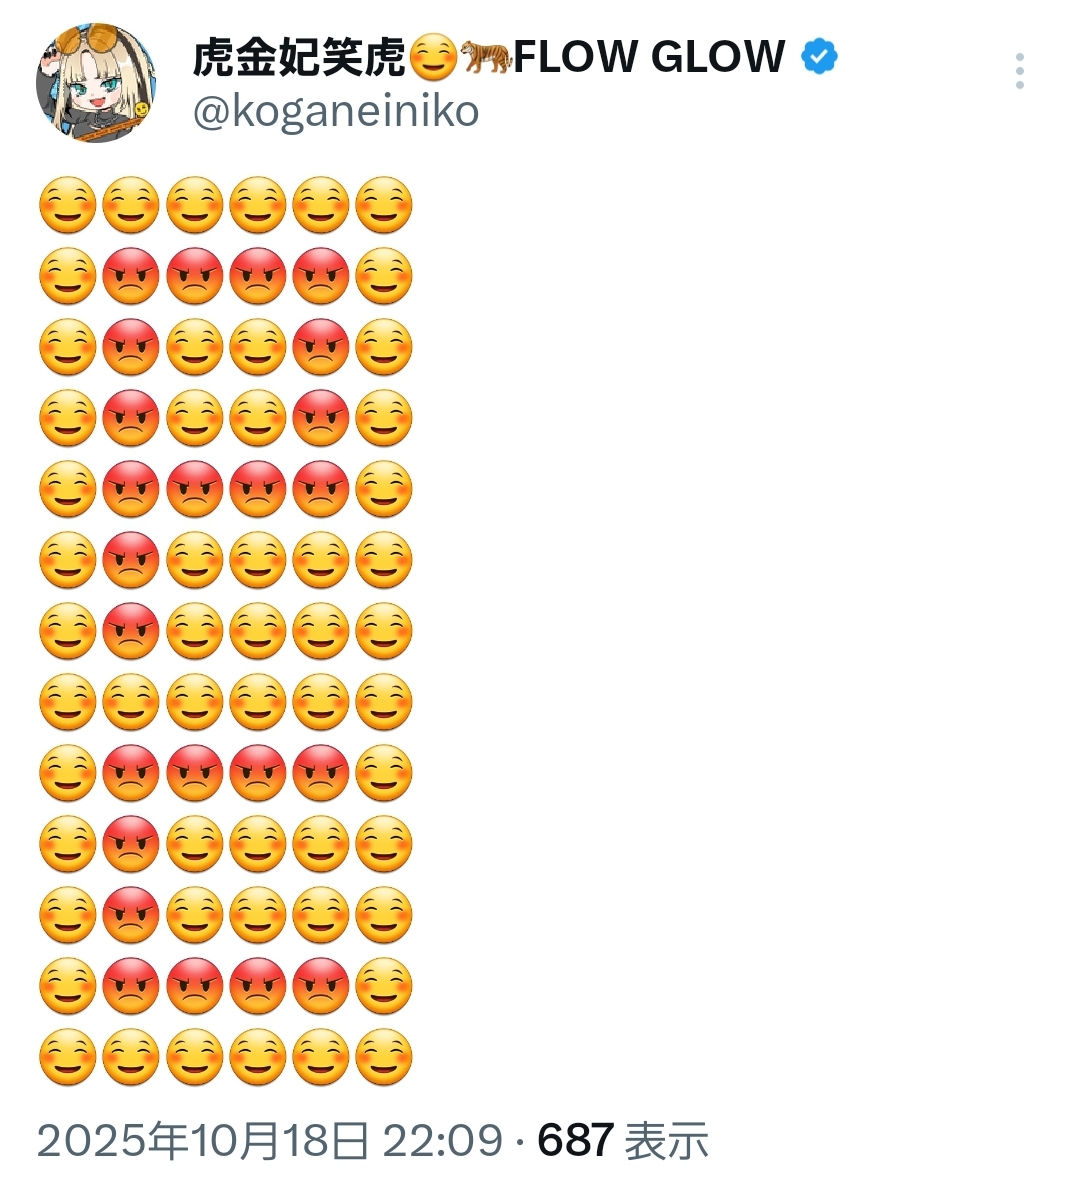Open the 2025年10月18日 22:09 timestamp
Image resolution: width=1080 pixels, height=1195 pixels.
point(270,1140)
